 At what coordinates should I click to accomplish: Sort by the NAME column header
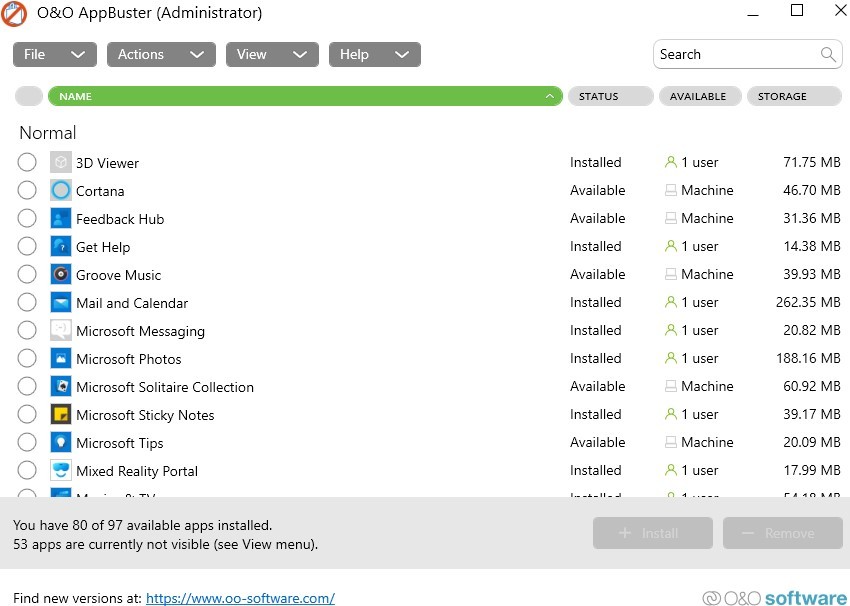point(305,96)
